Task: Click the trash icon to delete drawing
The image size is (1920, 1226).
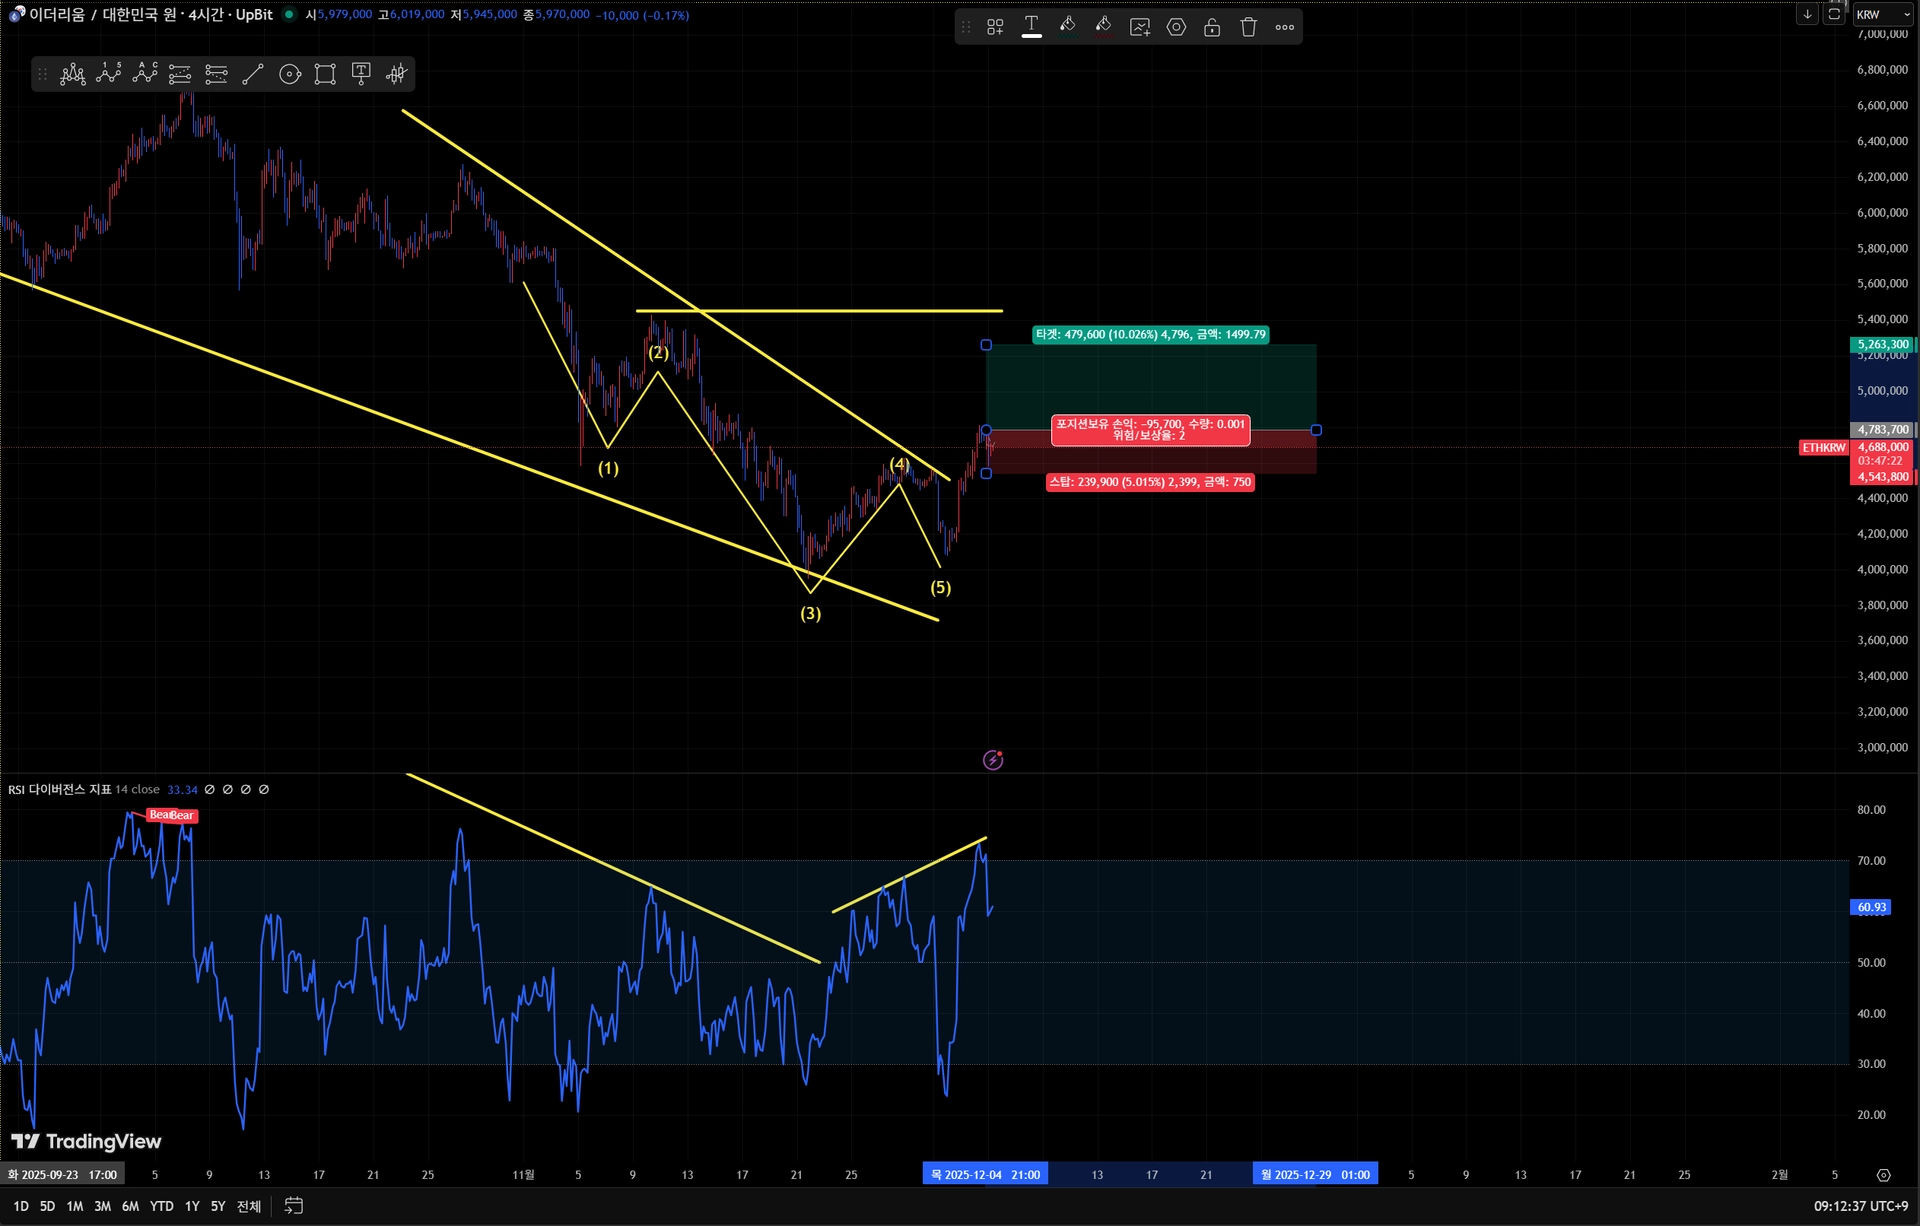Action: pyautogui.click(x=1248, y=27)
